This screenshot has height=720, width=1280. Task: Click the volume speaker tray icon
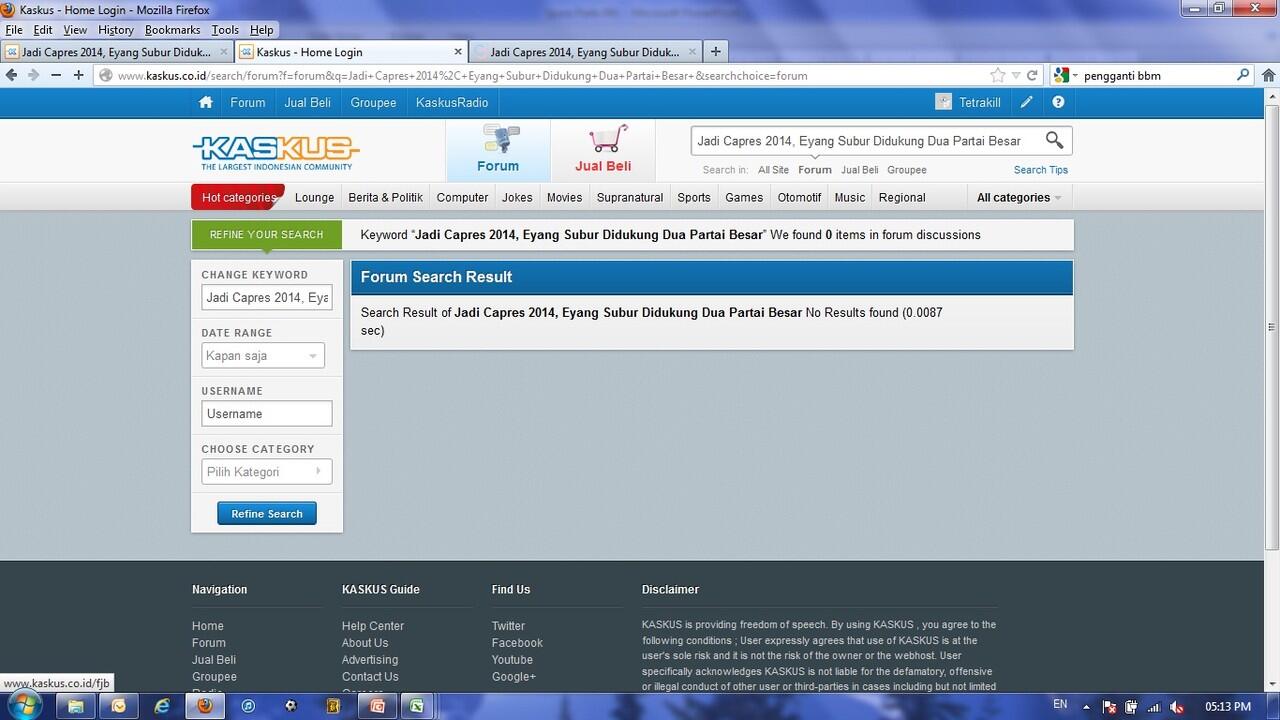(1177, 707)
